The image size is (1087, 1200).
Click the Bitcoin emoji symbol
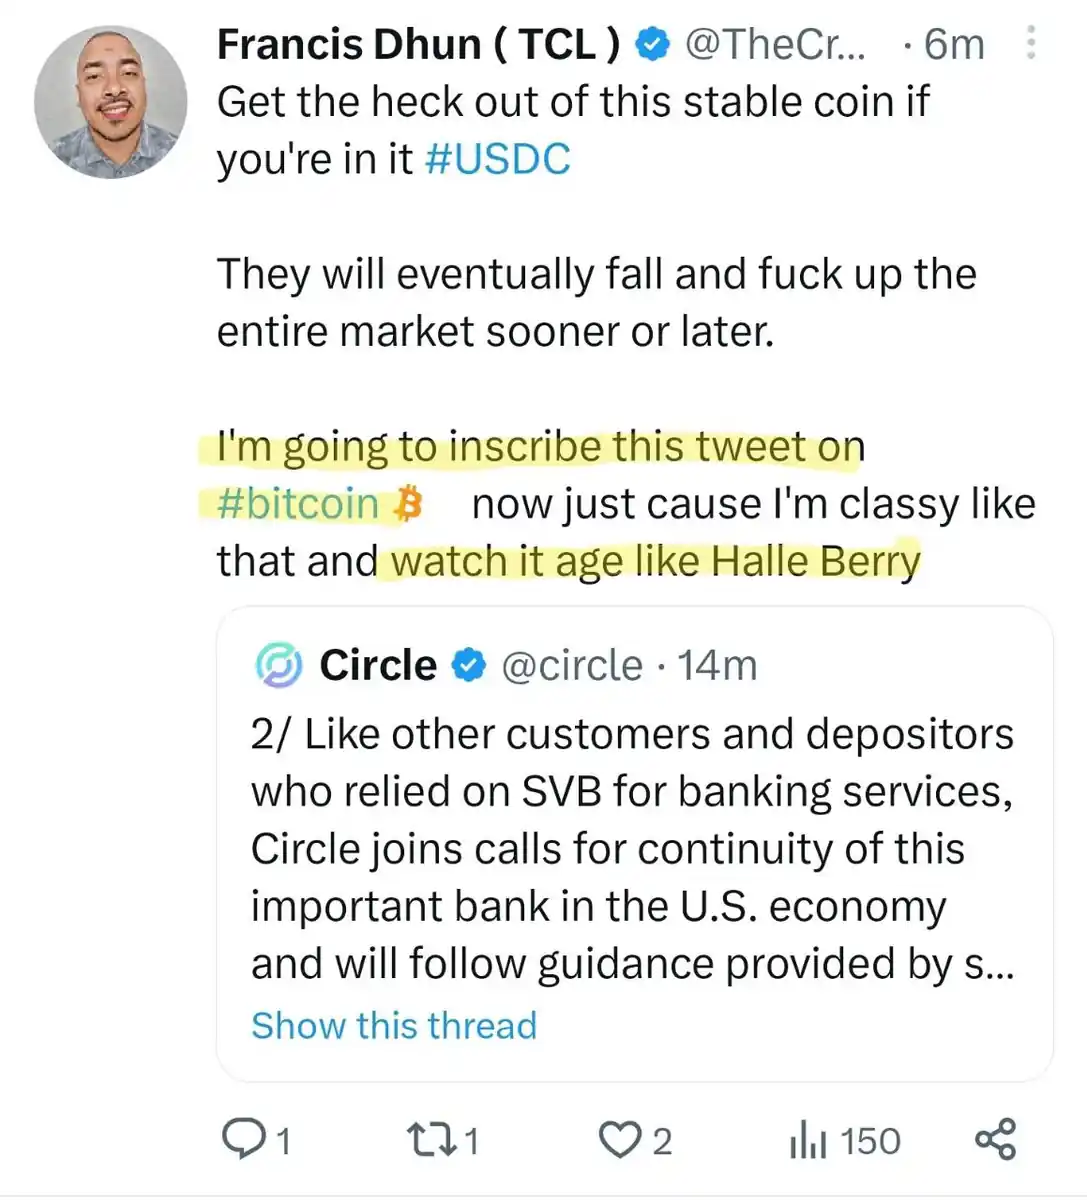click(407, 504)
